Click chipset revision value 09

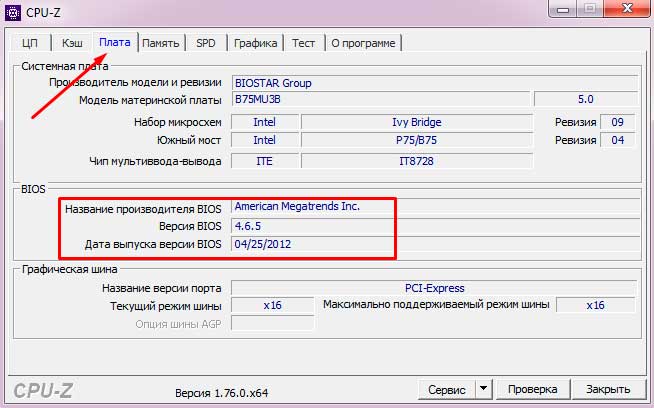617,122
